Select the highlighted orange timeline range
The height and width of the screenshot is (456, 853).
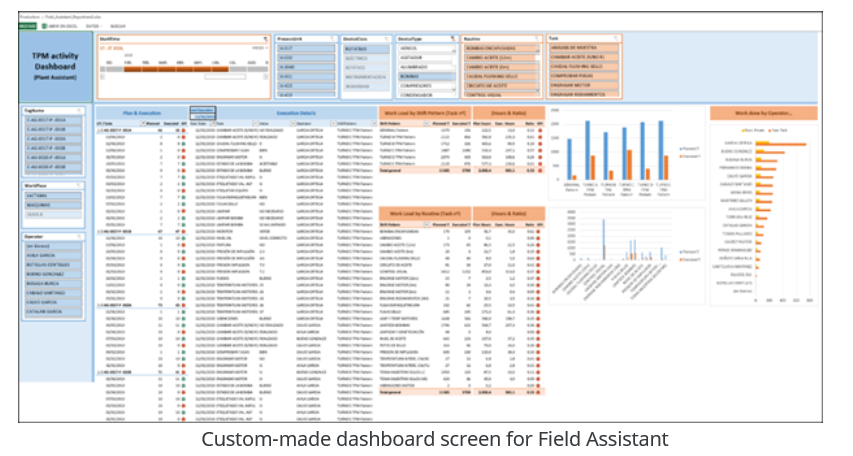176,70
